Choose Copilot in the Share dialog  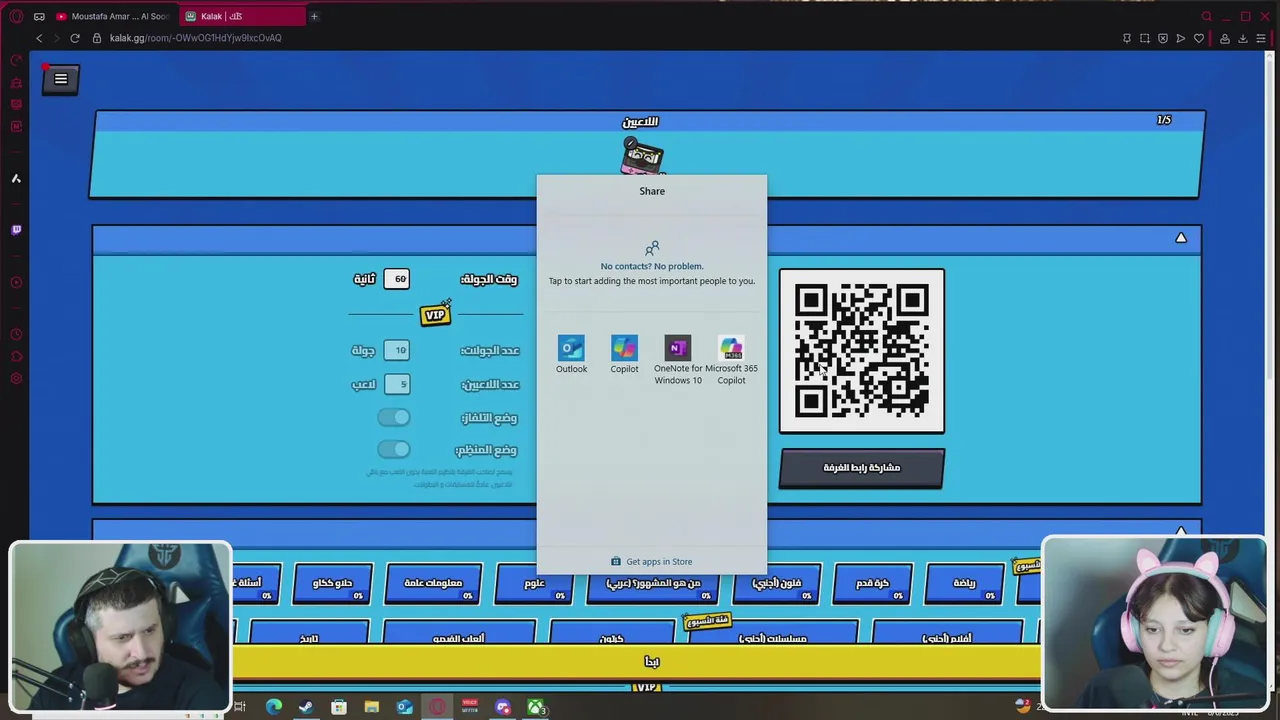[x=624, y=355]
